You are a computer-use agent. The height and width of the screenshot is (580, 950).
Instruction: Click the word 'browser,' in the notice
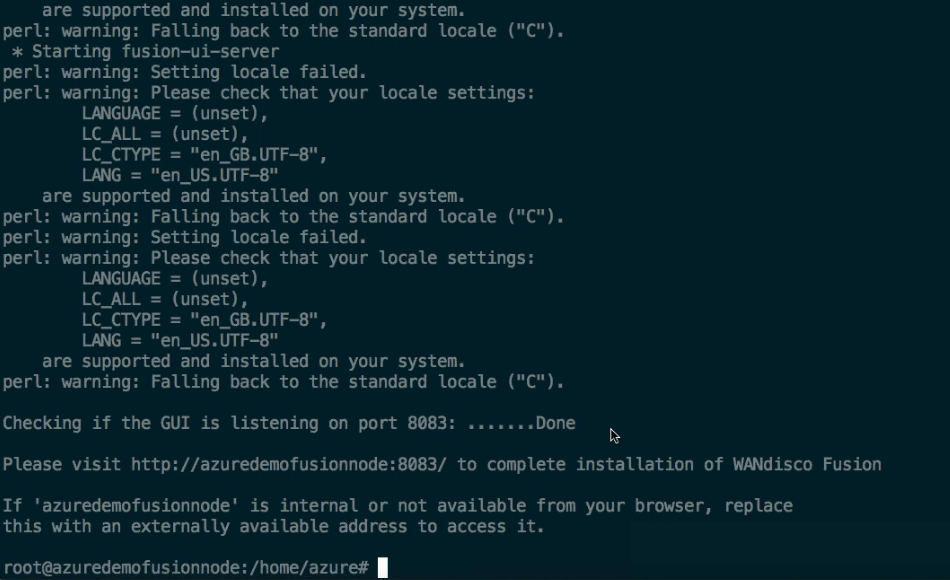[674, 505]
